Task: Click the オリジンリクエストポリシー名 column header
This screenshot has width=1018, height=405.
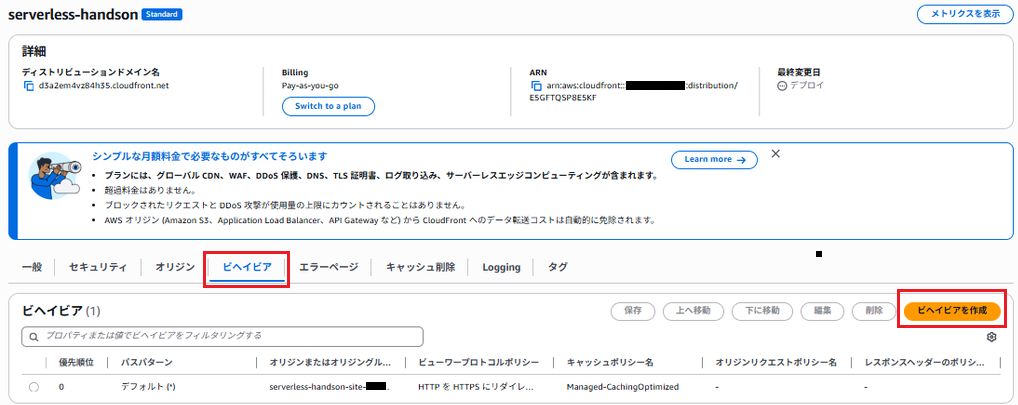Action: pos(776,363)
